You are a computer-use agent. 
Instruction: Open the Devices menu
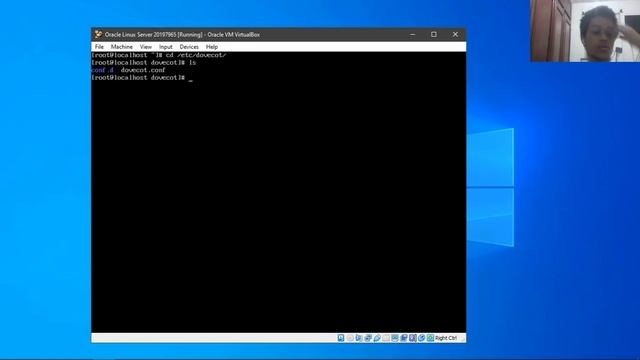189,47
